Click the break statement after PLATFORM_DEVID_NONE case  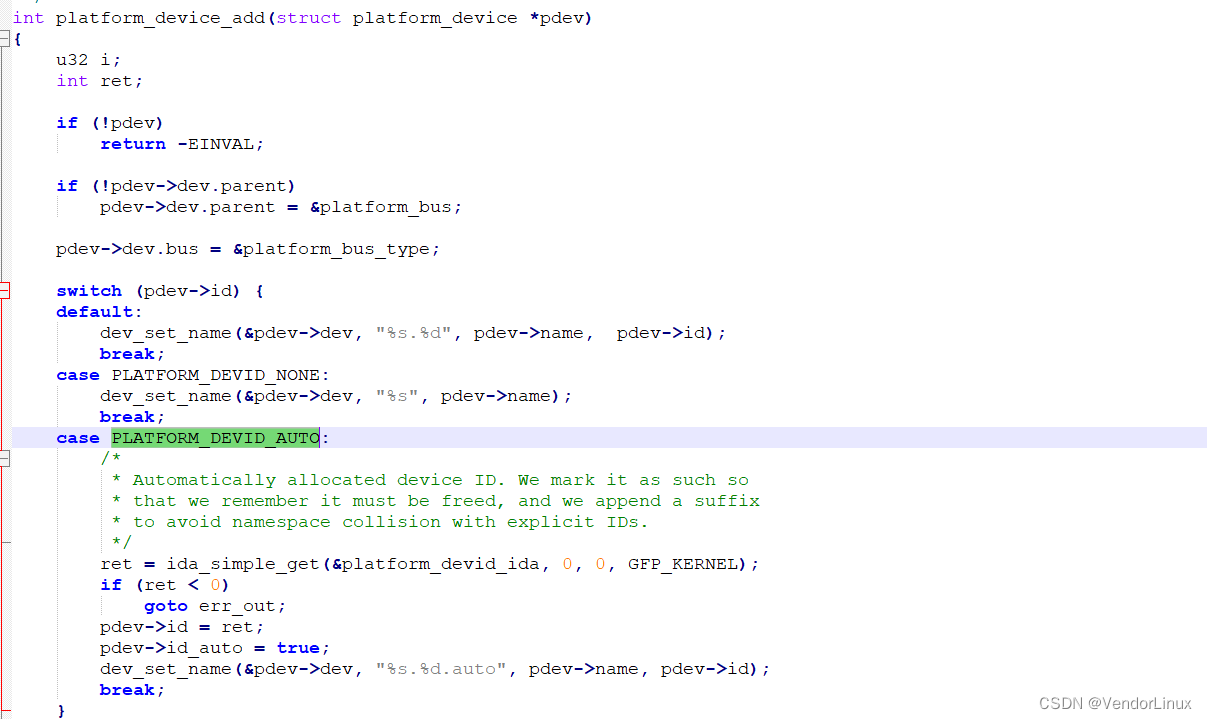pos(127,416)
